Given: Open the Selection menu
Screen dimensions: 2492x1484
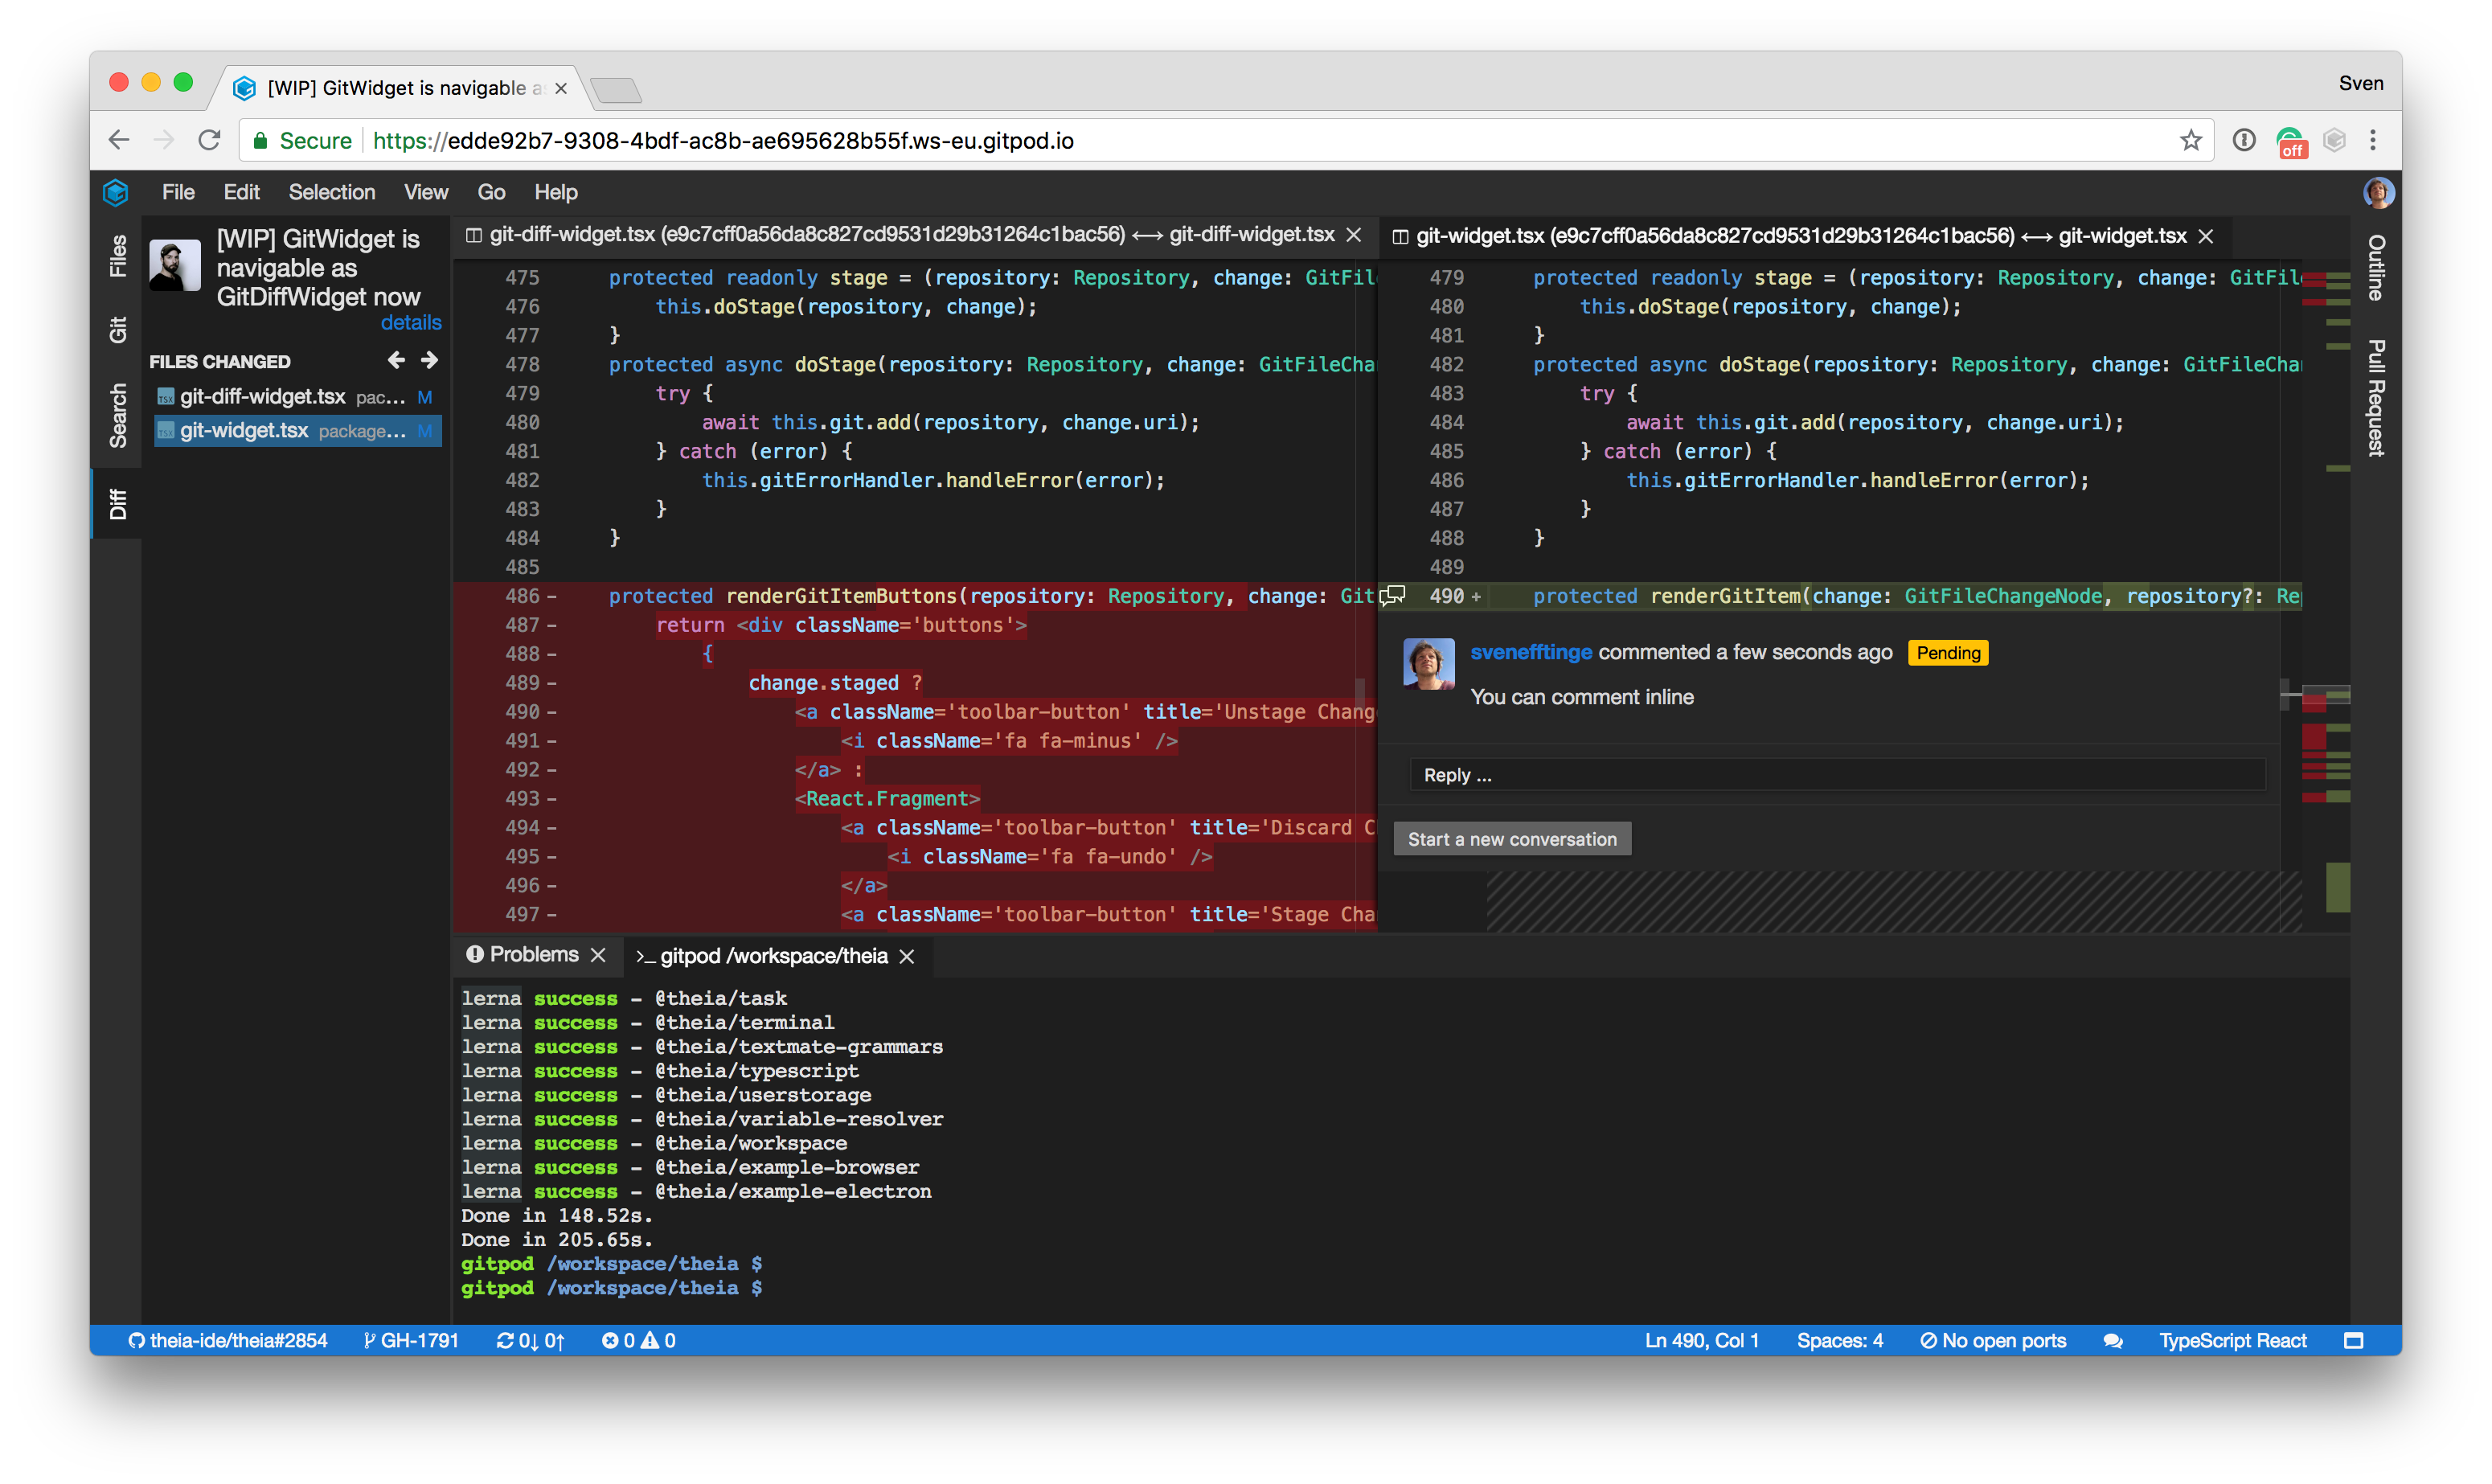Looking at the screenshot, I should click(331, 192).
